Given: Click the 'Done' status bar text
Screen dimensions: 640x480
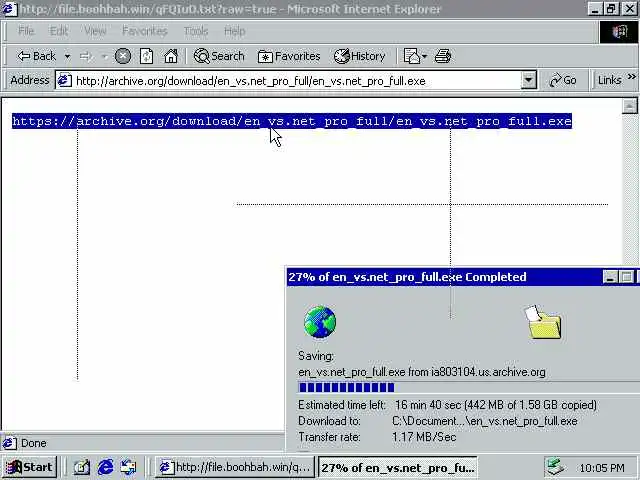Looking at the screenshot, I should [33, 443].
